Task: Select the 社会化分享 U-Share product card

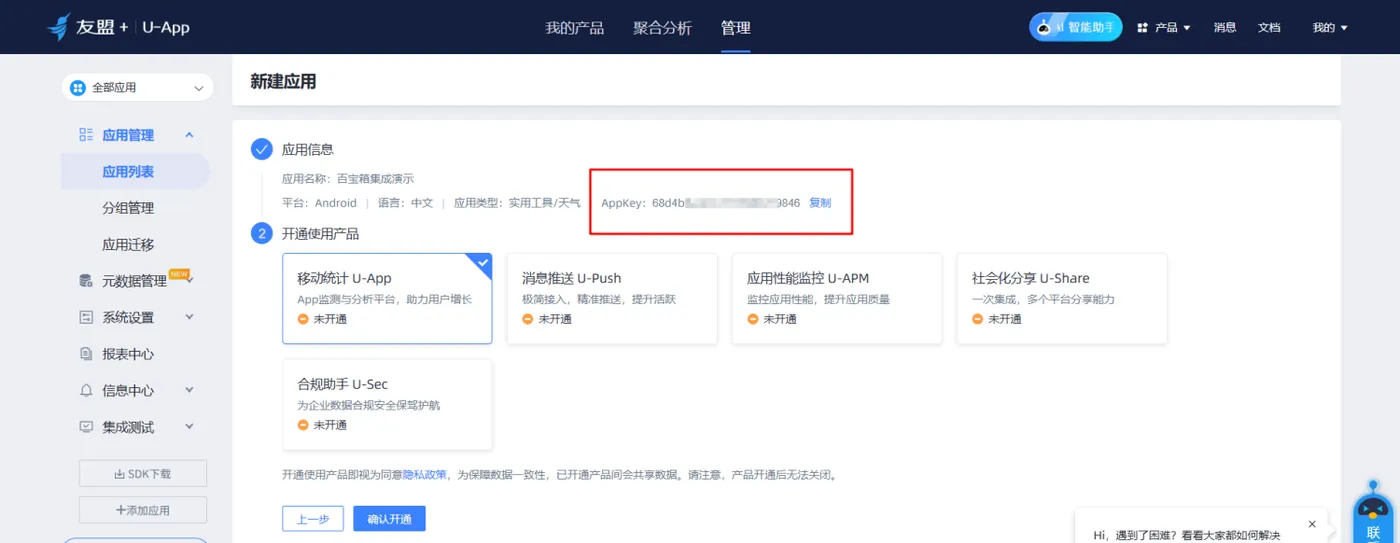Action: (x=1062, y=298)
